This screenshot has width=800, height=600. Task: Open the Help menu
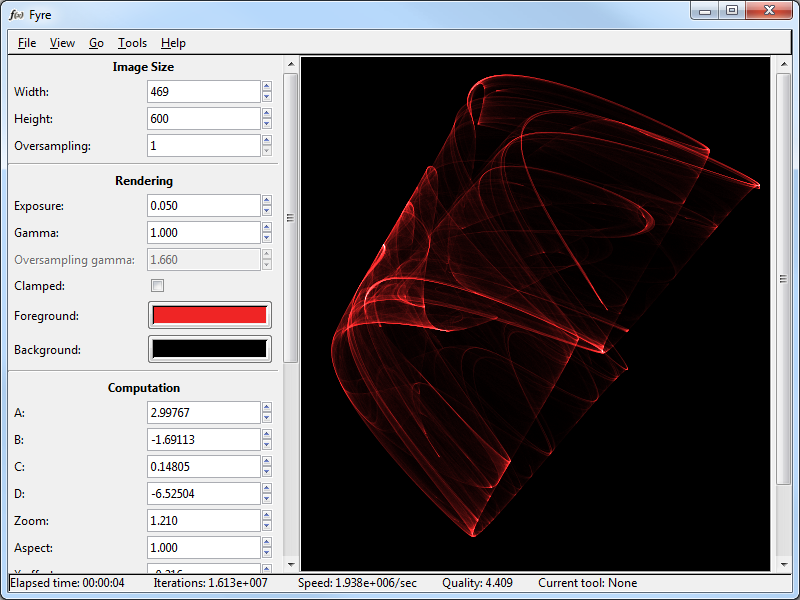click(x=173, y=43)
